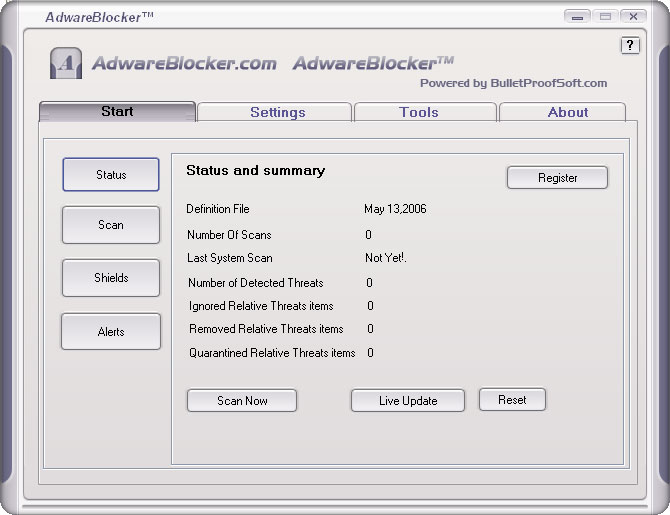Minimize the AdwareBlocker window
This screenshot has height=515, width=670.
[577, 17]
